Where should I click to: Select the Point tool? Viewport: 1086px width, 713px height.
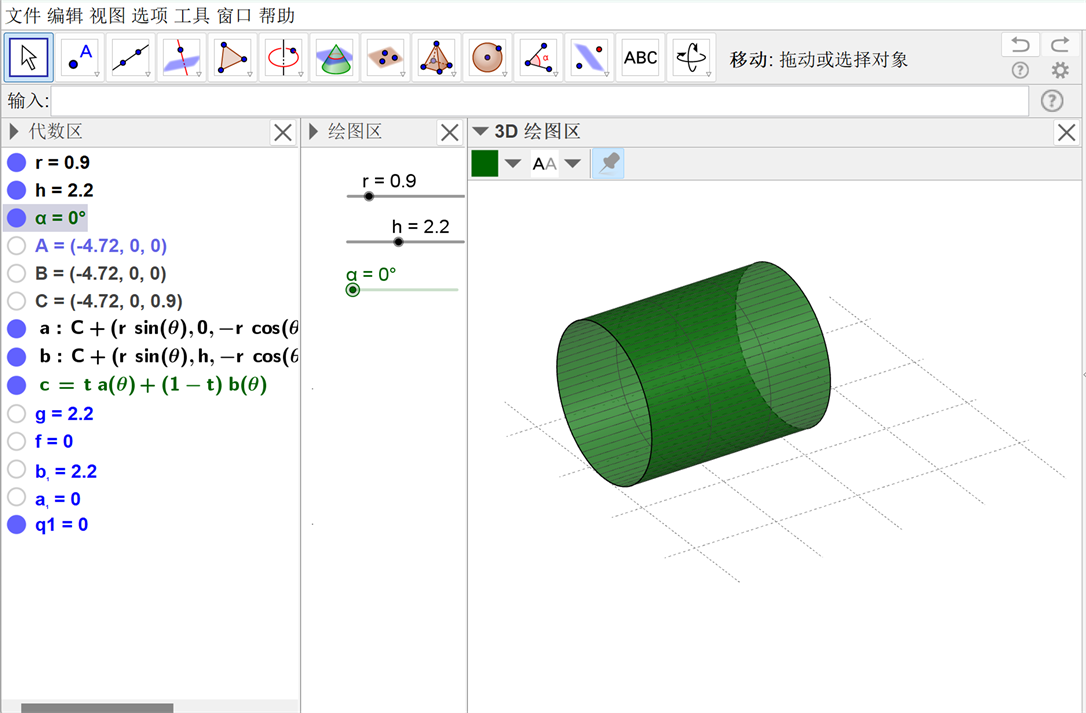point(79,58)
